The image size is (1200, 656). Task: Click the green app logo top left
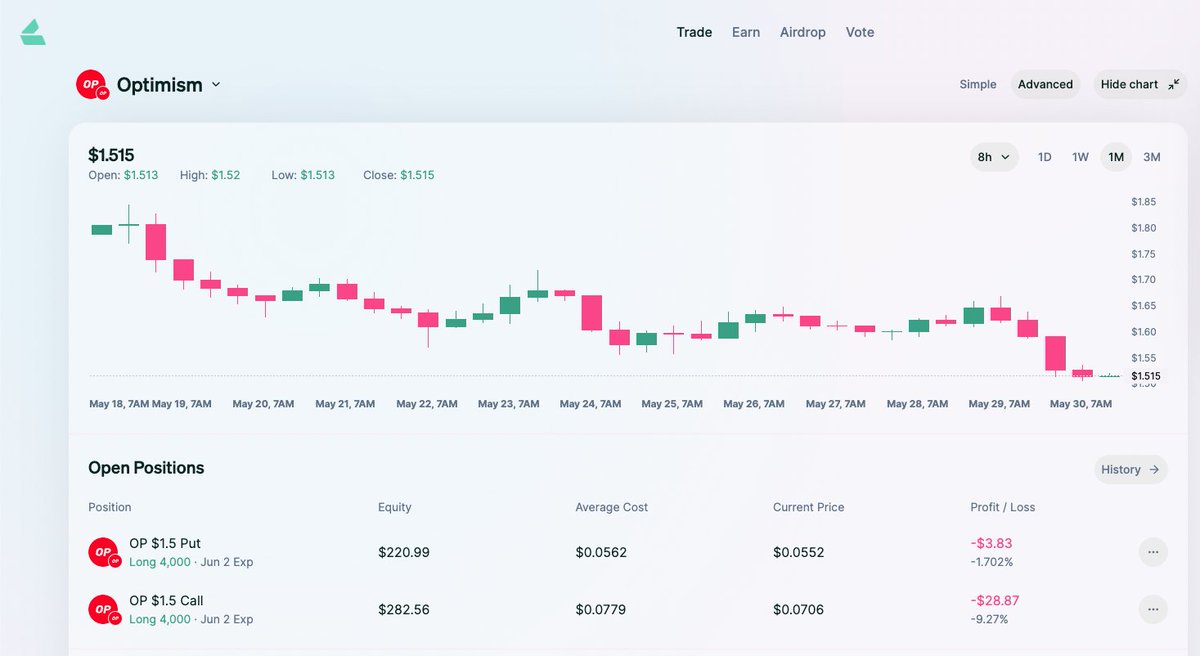pyautogui.click(x=31, y=31)
